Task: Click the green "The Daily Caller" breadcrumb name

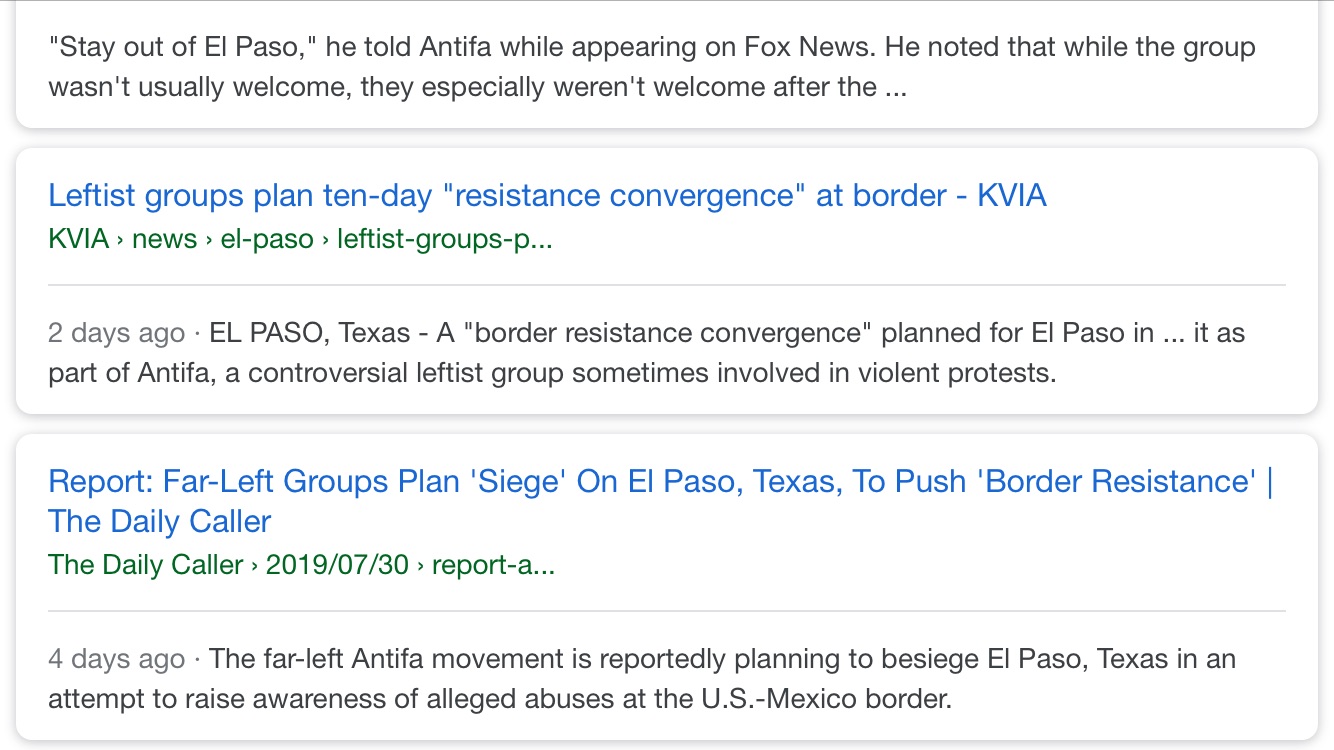Action: click(x=146, y=565)
